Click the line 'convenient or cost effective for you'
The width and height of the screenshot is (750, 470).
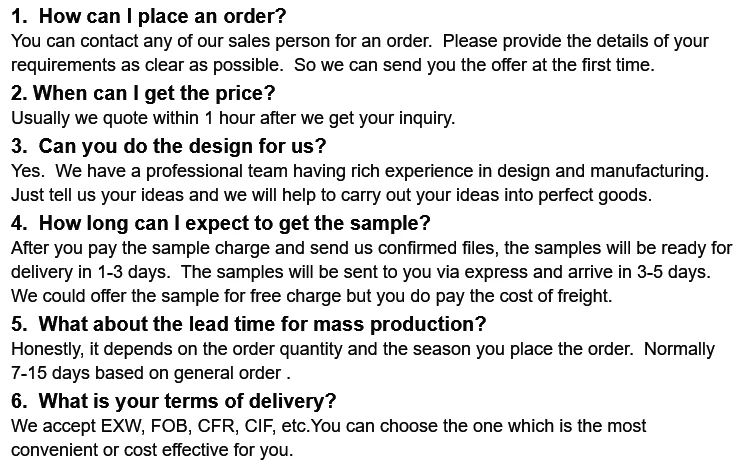(152, 450)
